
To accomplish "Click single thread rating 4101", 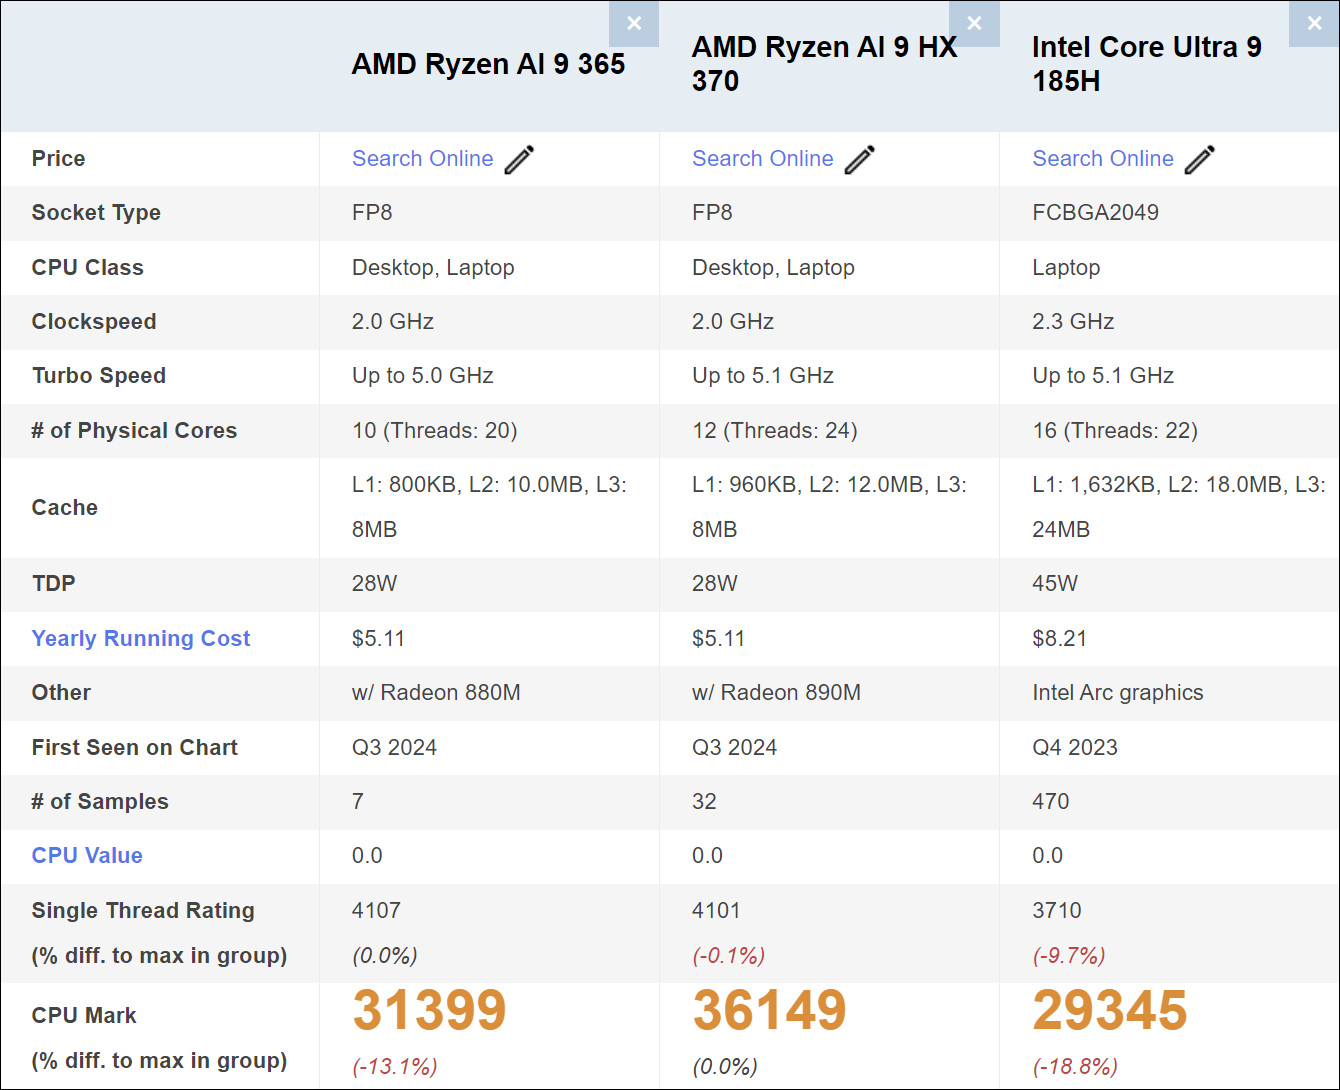I will [x=716, y=910].
